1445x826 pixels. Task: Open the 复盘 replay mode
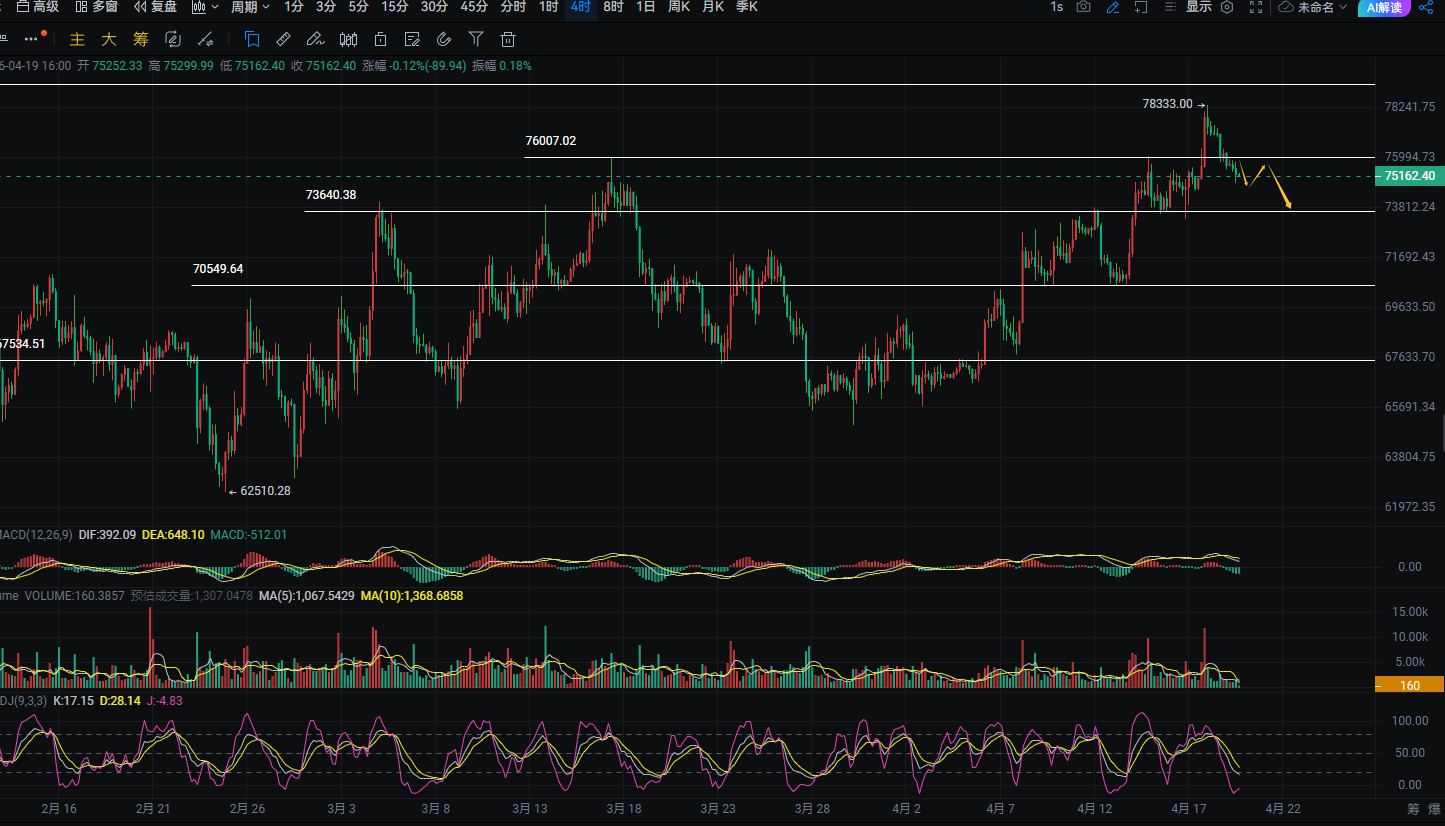[x=156, y=7]
